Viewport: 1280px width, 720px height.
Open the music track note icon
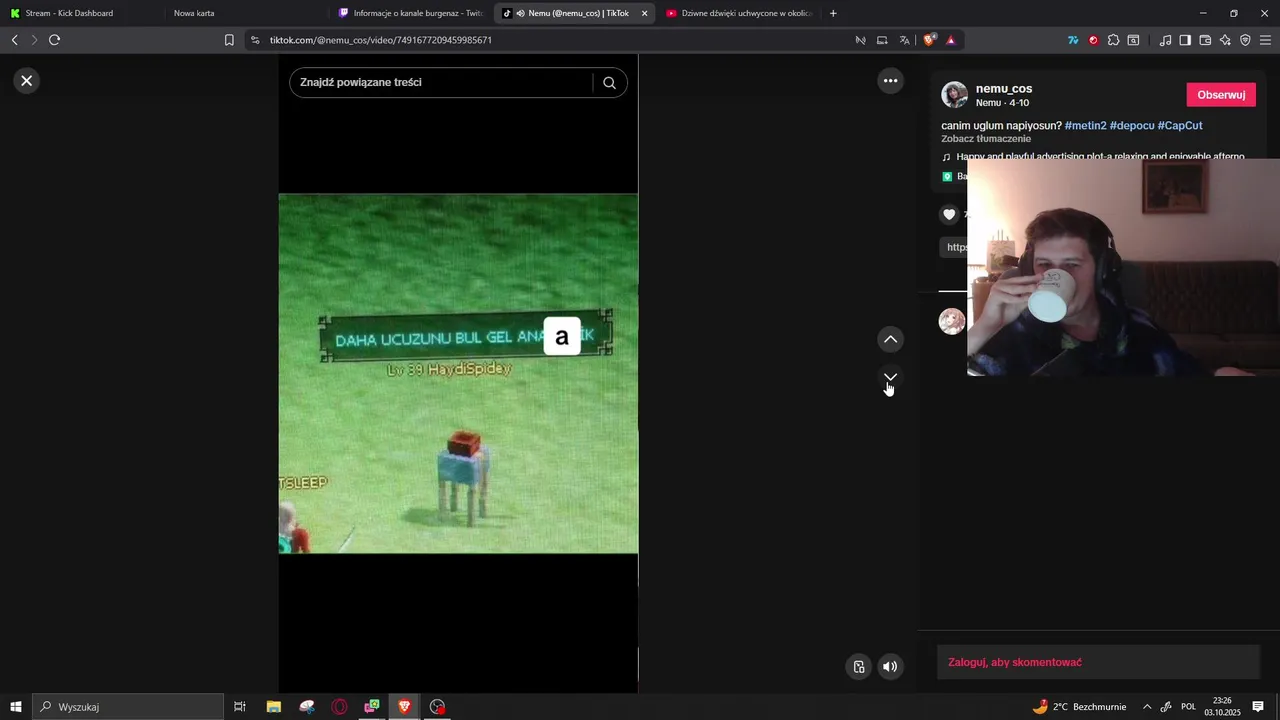click(946, 157)
